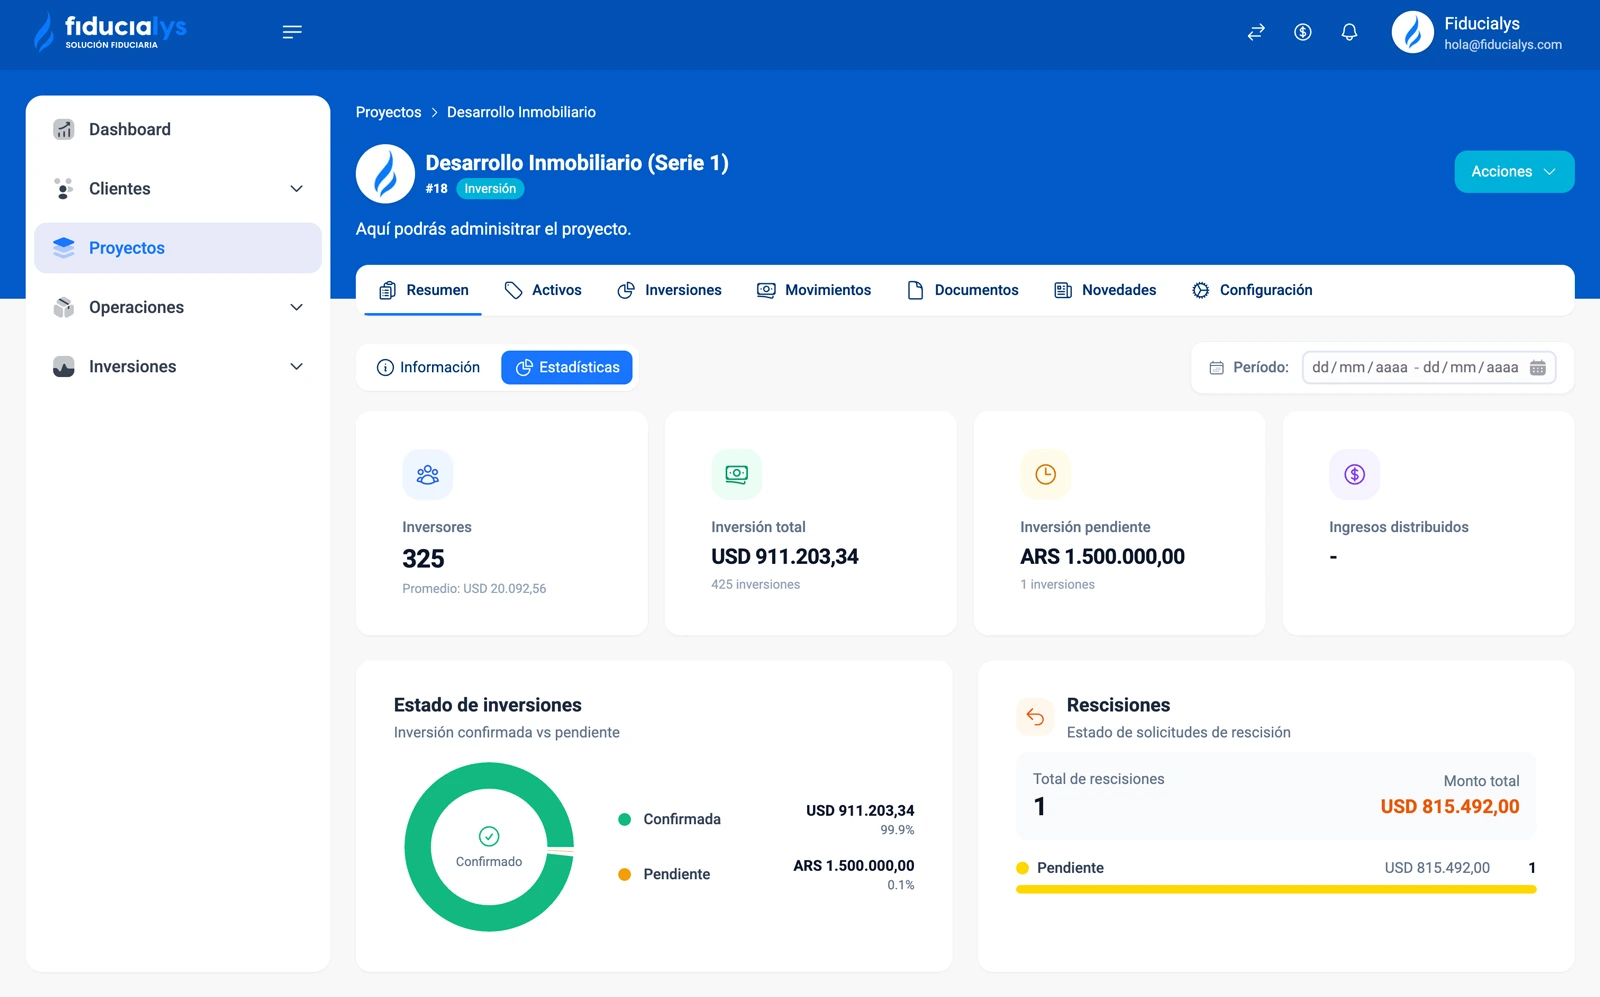Click the Inversores people icon
The width and height of the screenshot is (1600, 997).
(428, 474)
